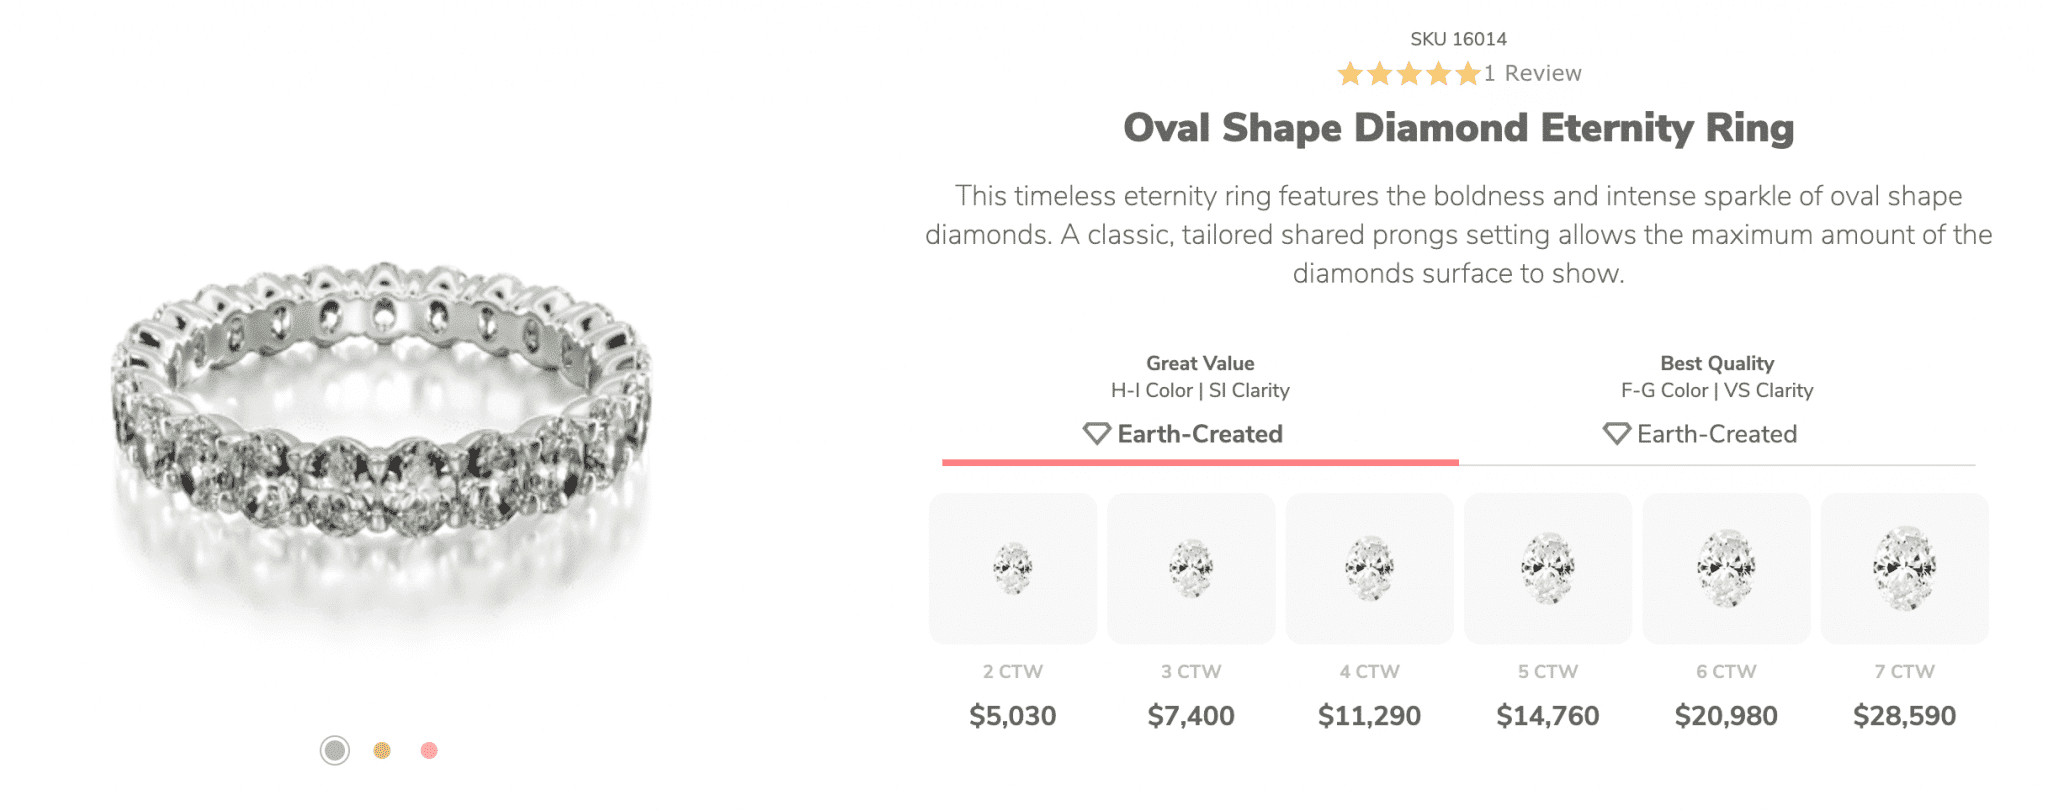
Task: Select the rose gold metal swatch
Action: pos(429,748)
